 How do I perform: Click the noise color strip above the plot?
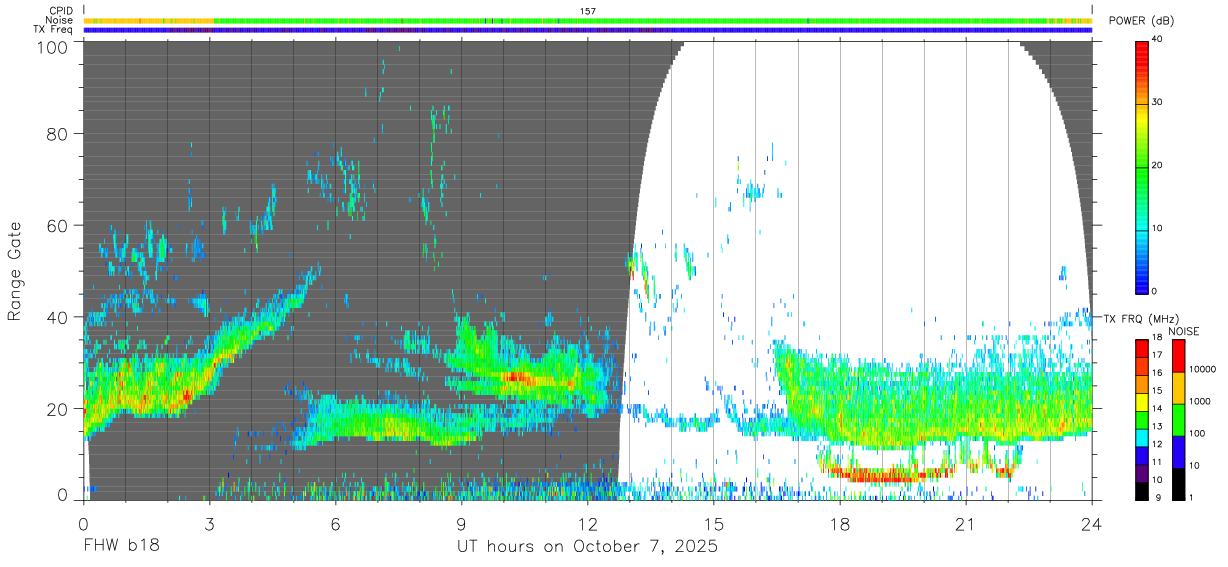(x=588, y=20)
